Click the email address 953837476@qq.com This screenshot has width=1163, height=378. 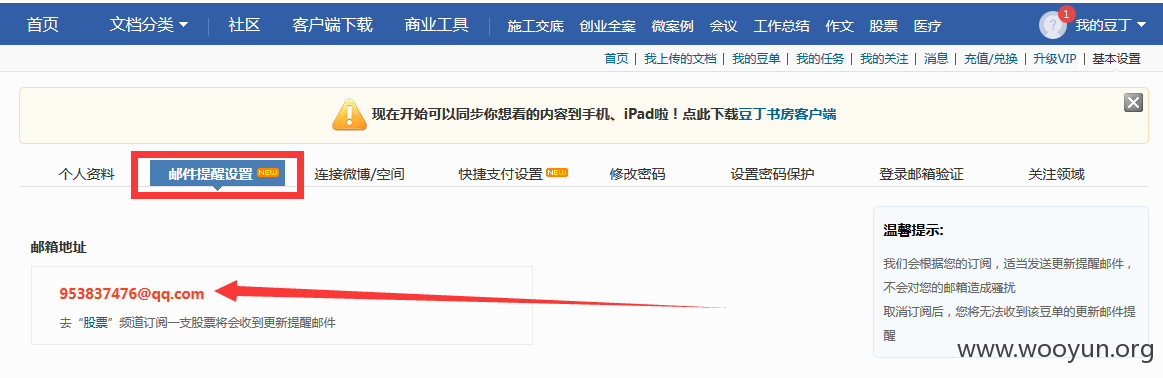pyautogui.click(x=131, y=294)
